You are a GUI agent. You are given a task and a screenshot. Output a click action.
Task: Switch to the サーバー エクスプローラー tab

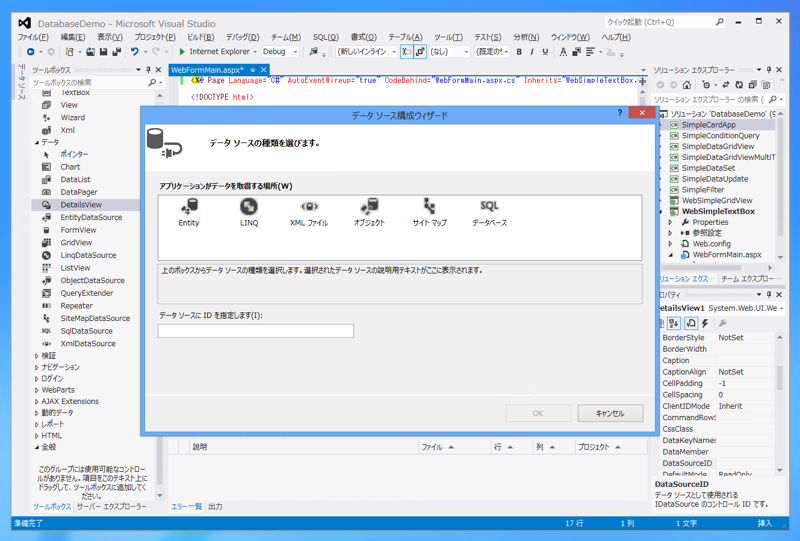(112, 506)
